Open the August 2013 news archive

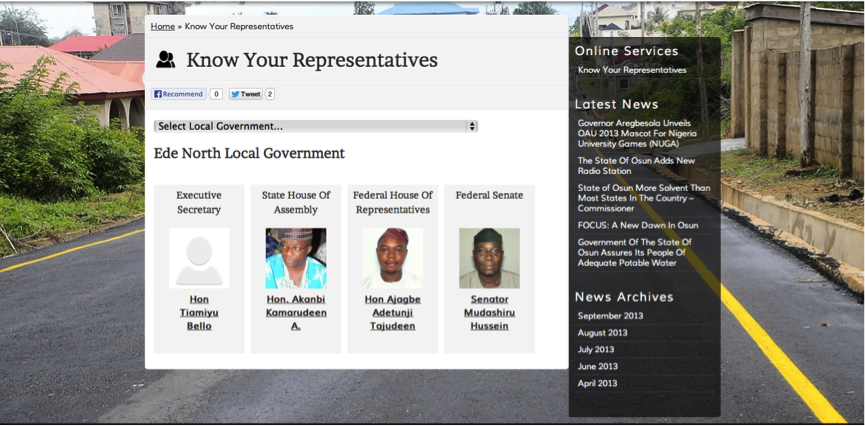(x=602, y=333)
